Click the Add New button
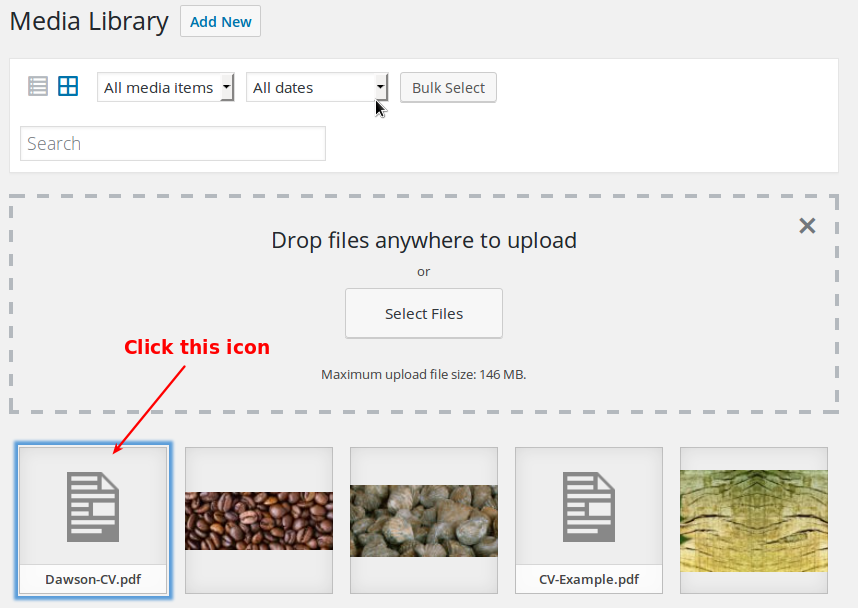This screenshot has height=608, width=859. (x=220, y=21)
